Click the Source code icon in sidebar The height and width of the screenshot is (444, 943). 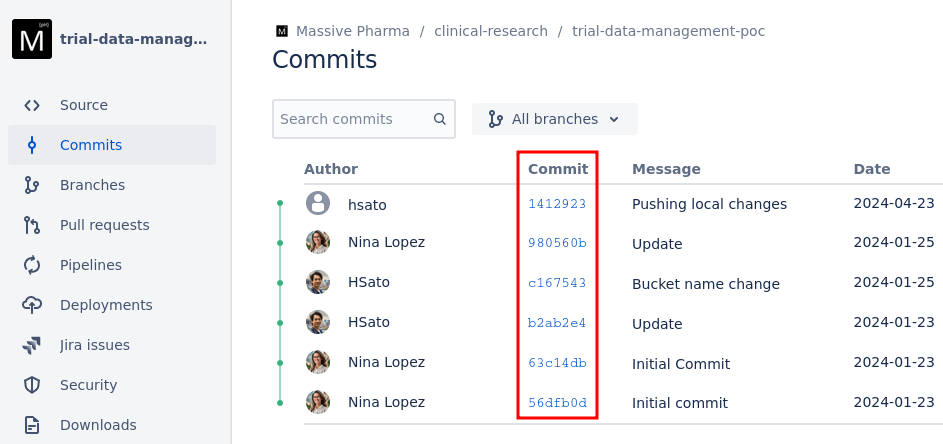(32, 105)
